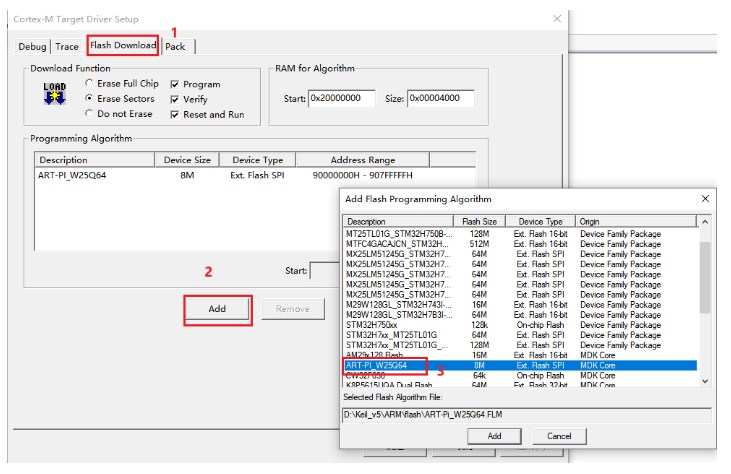Select ART-PI_W25Q64 row in Programming Algorithm
Image resolution: width=731 pixels, height=474 pixels.
[255, 175]
